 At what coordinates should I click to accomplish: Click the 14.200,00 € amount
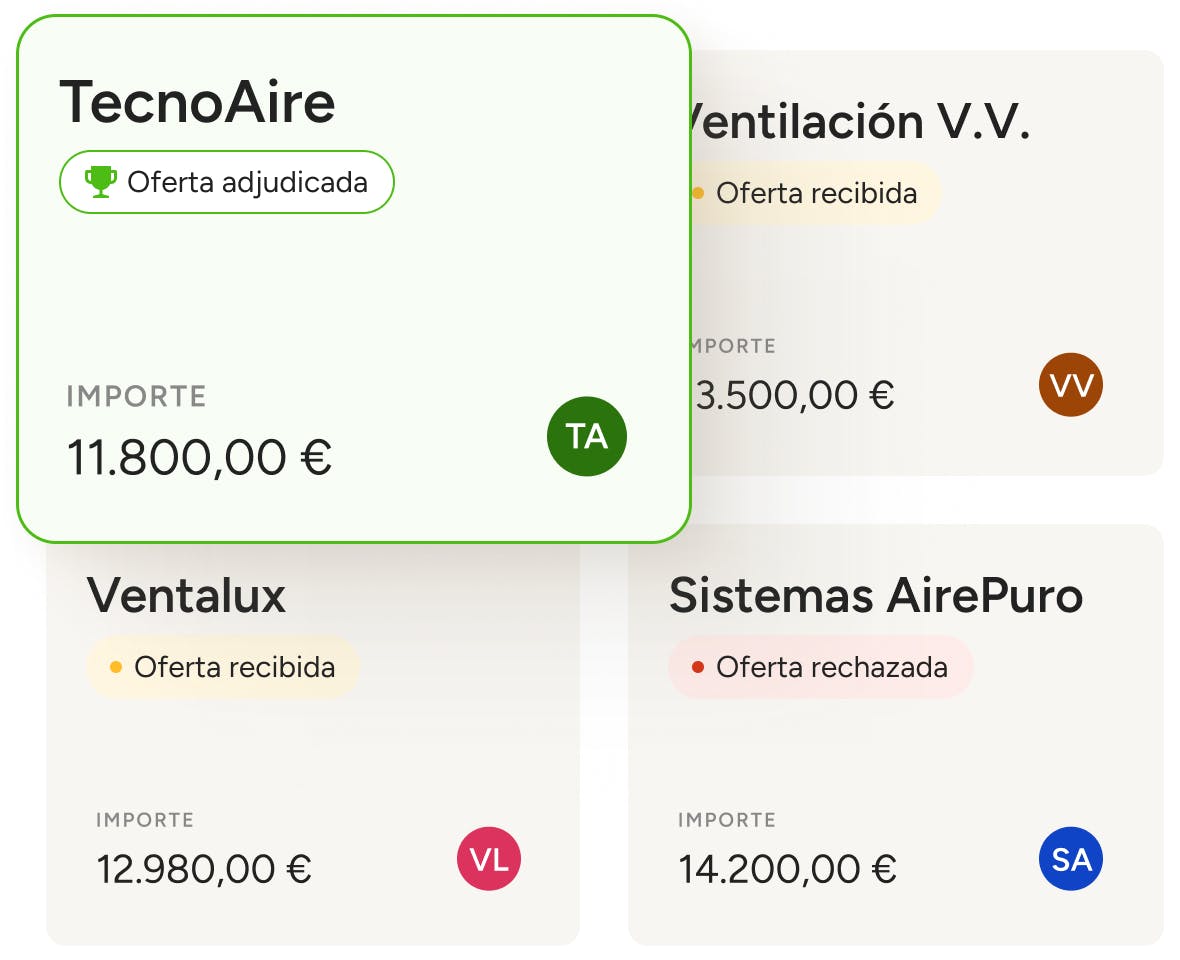tap(787, 869)
